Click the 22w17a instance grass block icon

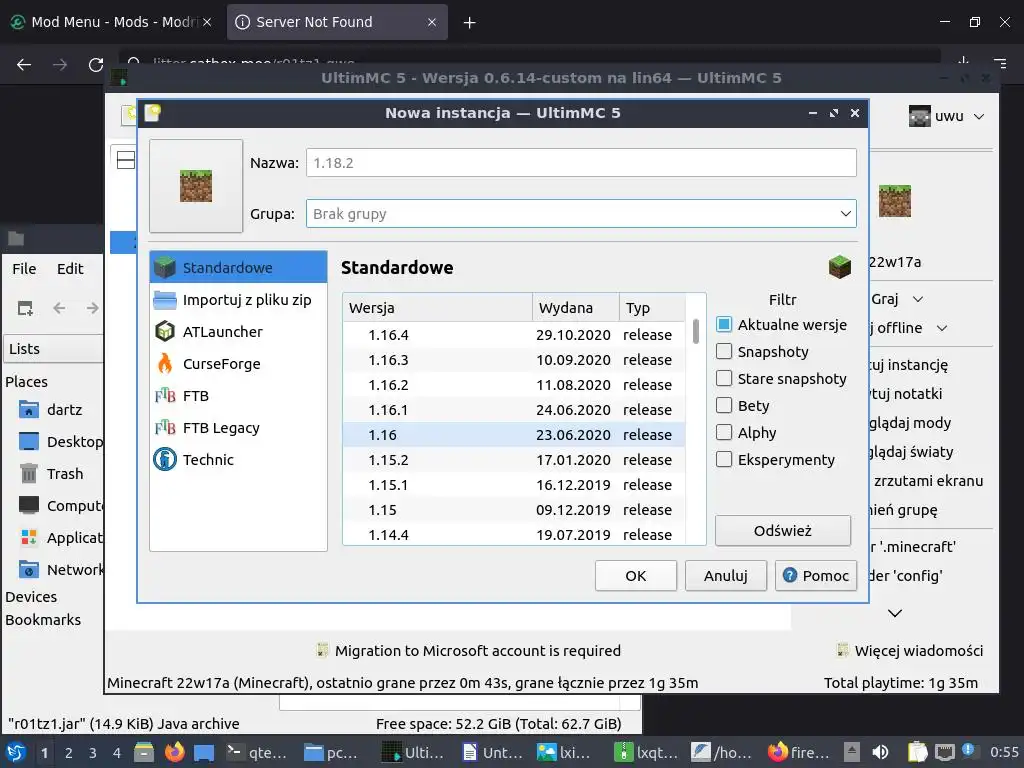(x=895, y=201)
